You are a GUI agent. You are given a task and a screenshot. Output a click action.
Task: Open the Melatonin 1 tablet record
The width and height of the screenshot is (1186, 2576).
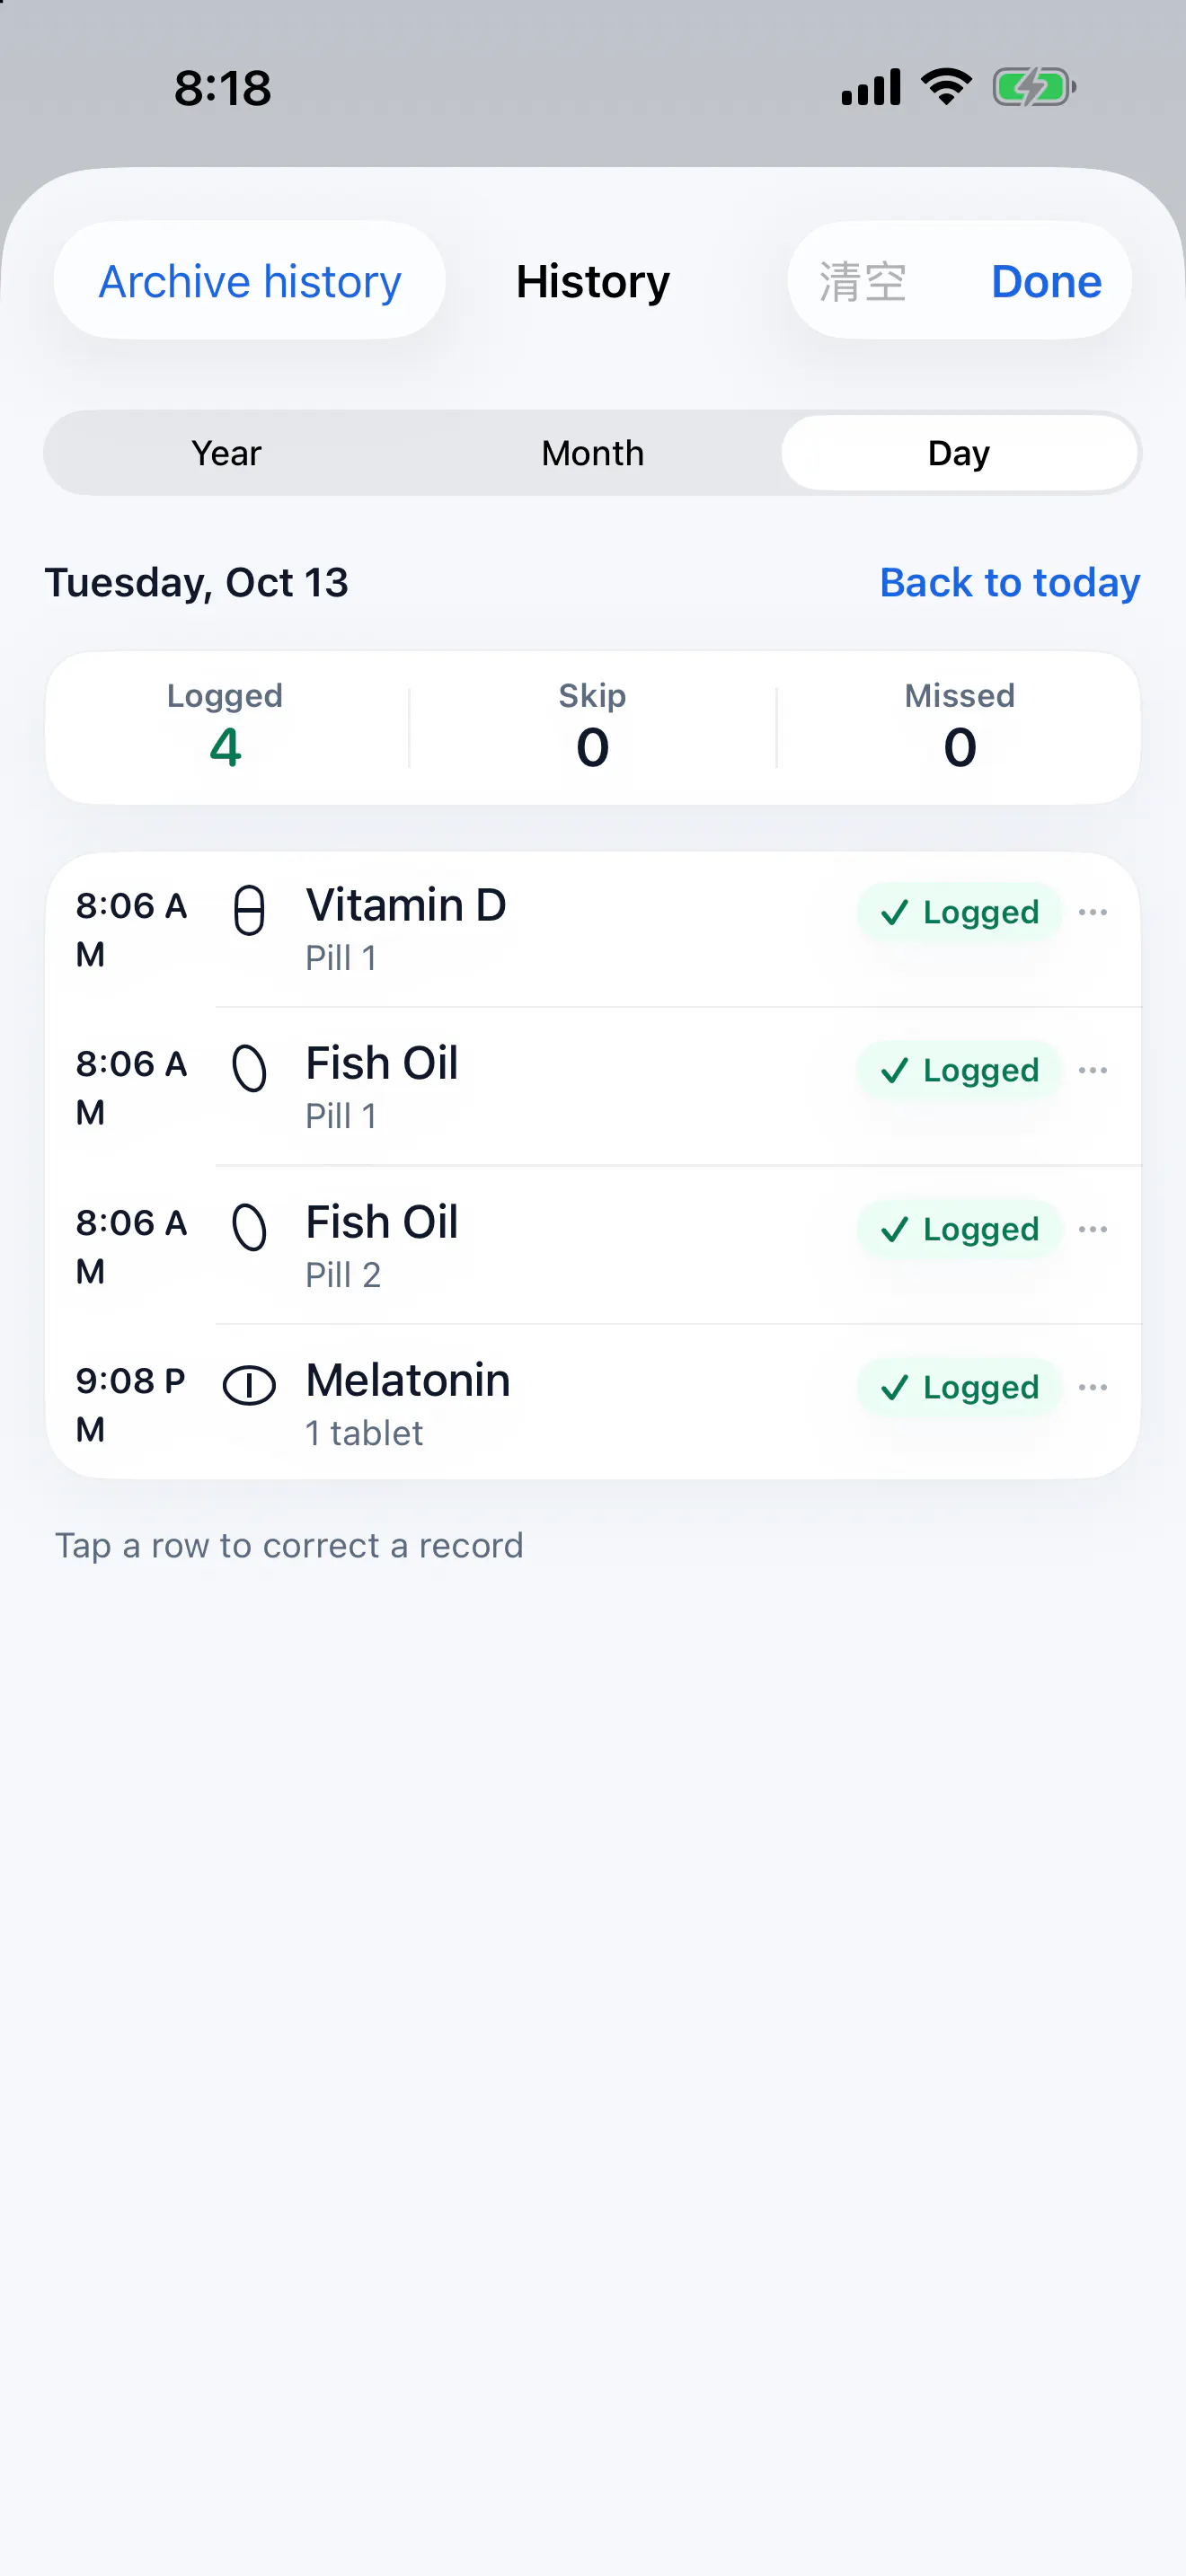(x=593, y=1403)
